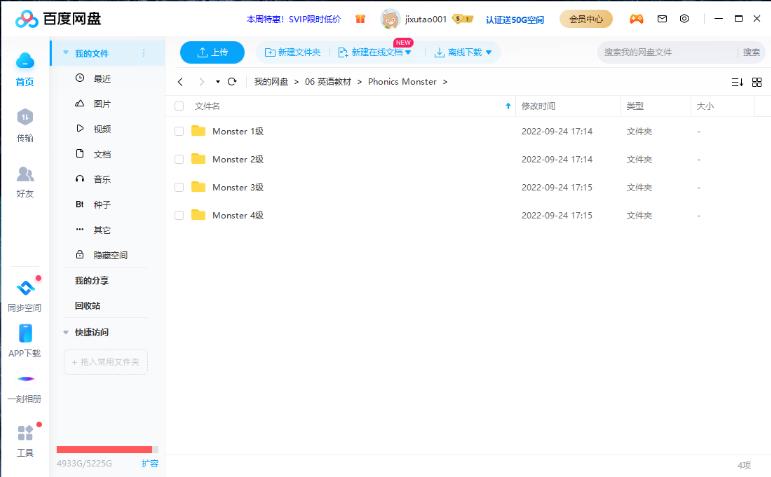Screen dimensions: 771x477
Task: Click the gift box icon in title bar
Action: (x=360, y=19)
